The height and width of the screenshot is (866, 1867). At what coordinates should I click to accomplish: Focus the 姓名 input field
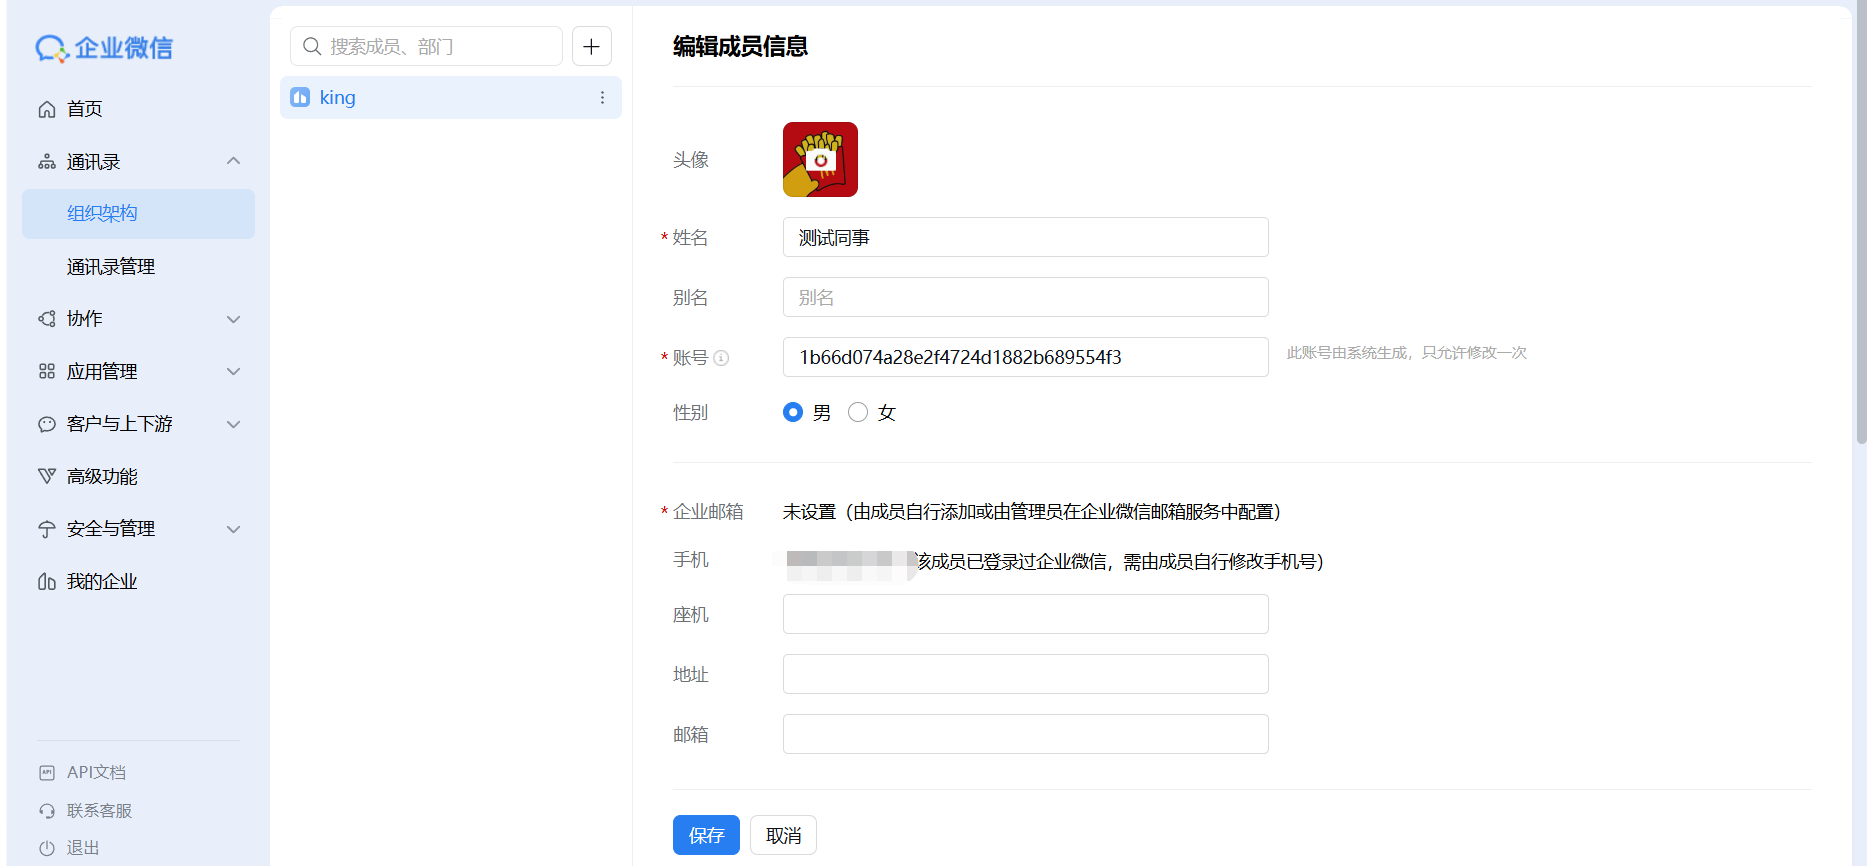pos(1026,237)
